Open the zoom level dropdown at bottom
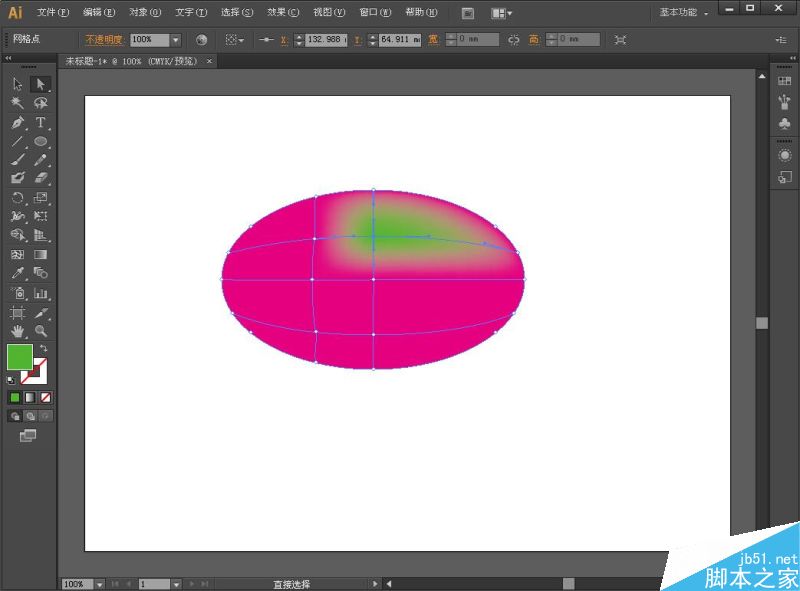This screenshot has width=800, height=591. (x=99, y=584)
